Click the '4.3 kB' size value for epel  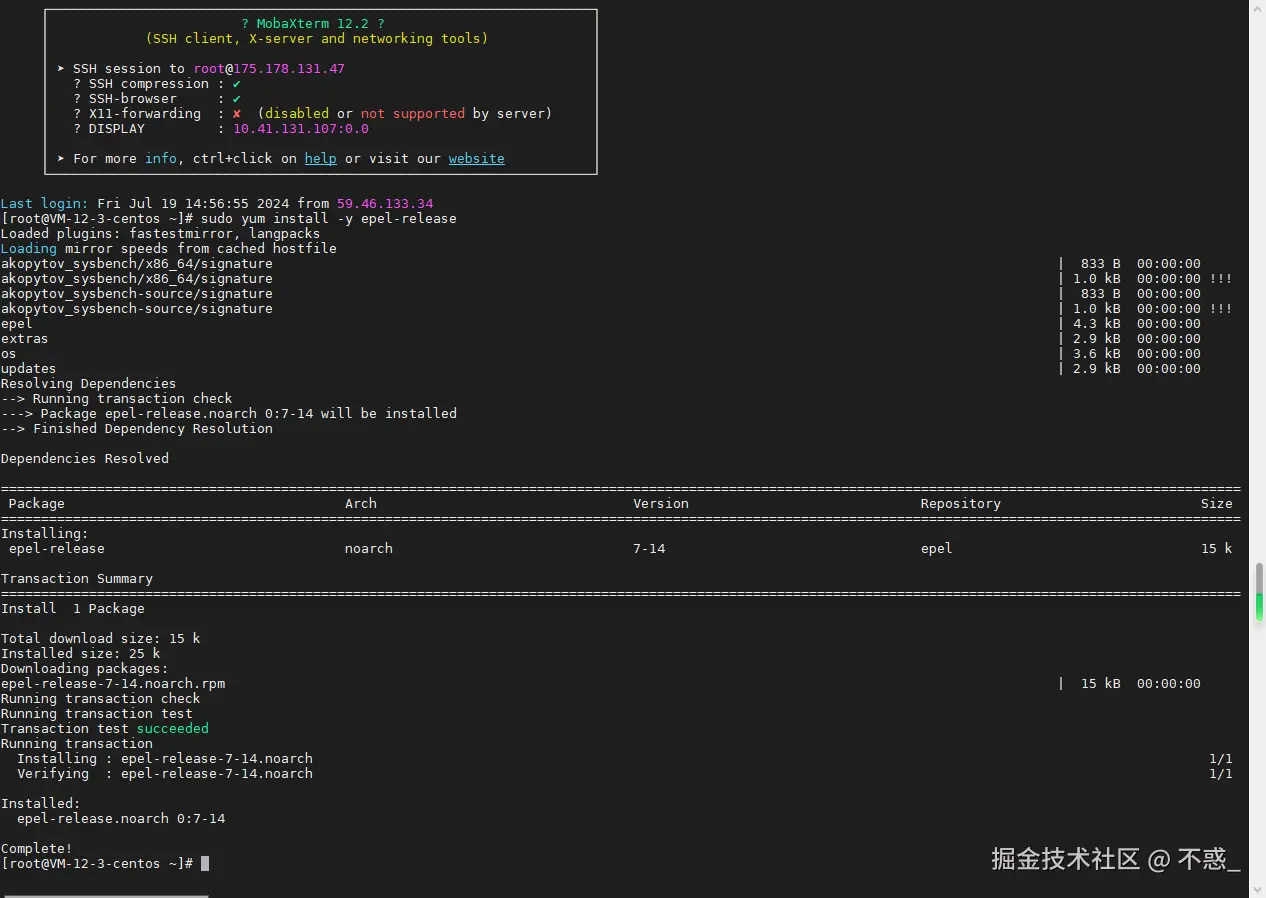point(1097,323)
